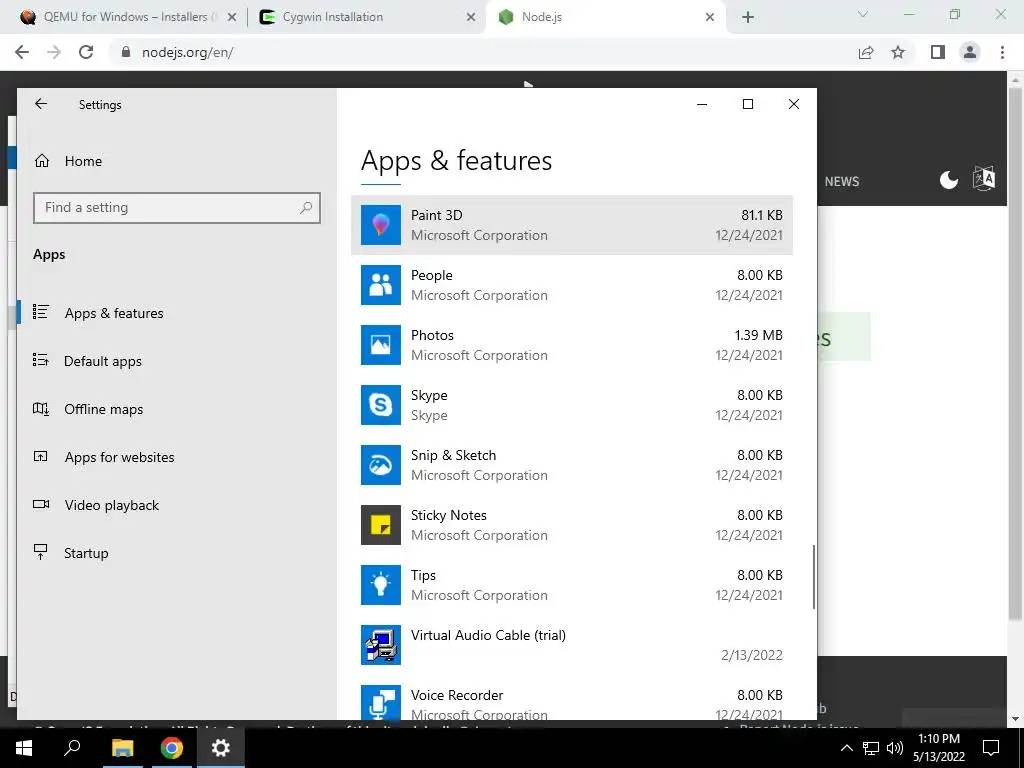Click the Chrome address bar URL
1024x768 pixels.
point(187,52)
